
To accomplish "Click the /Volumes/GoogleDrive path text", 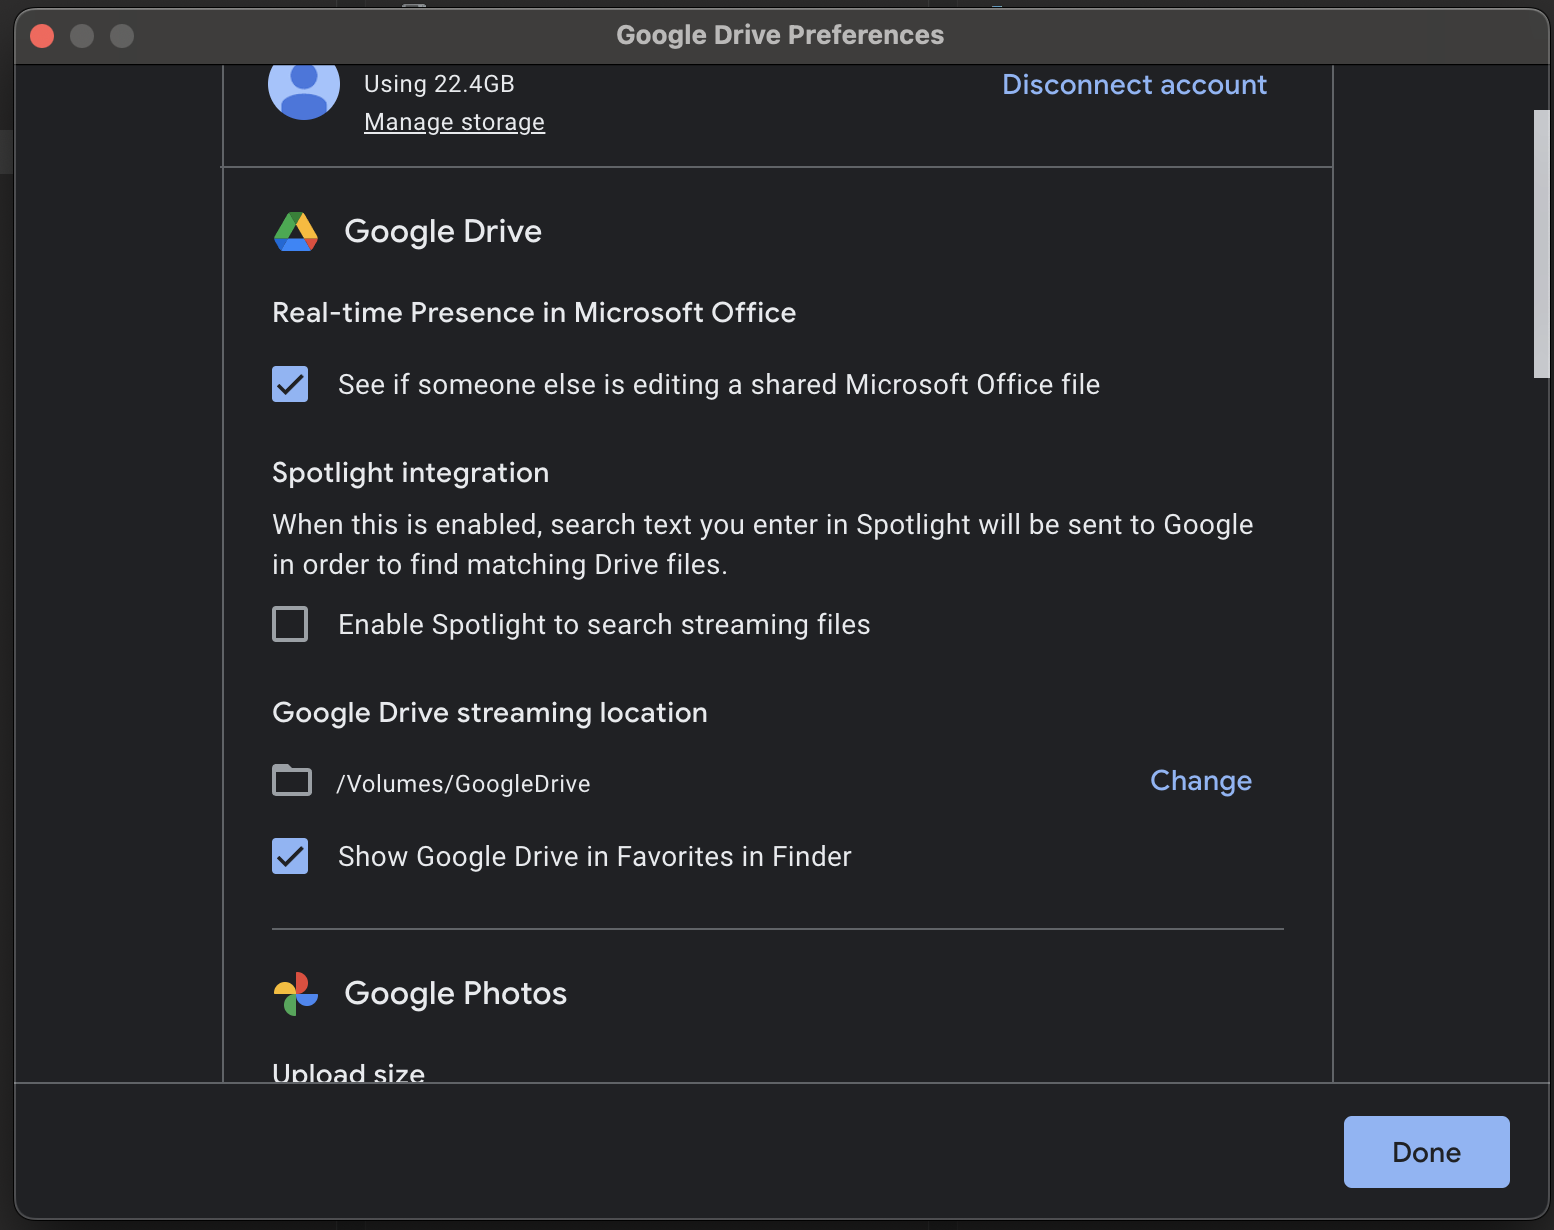I will (x=463, y=784).
